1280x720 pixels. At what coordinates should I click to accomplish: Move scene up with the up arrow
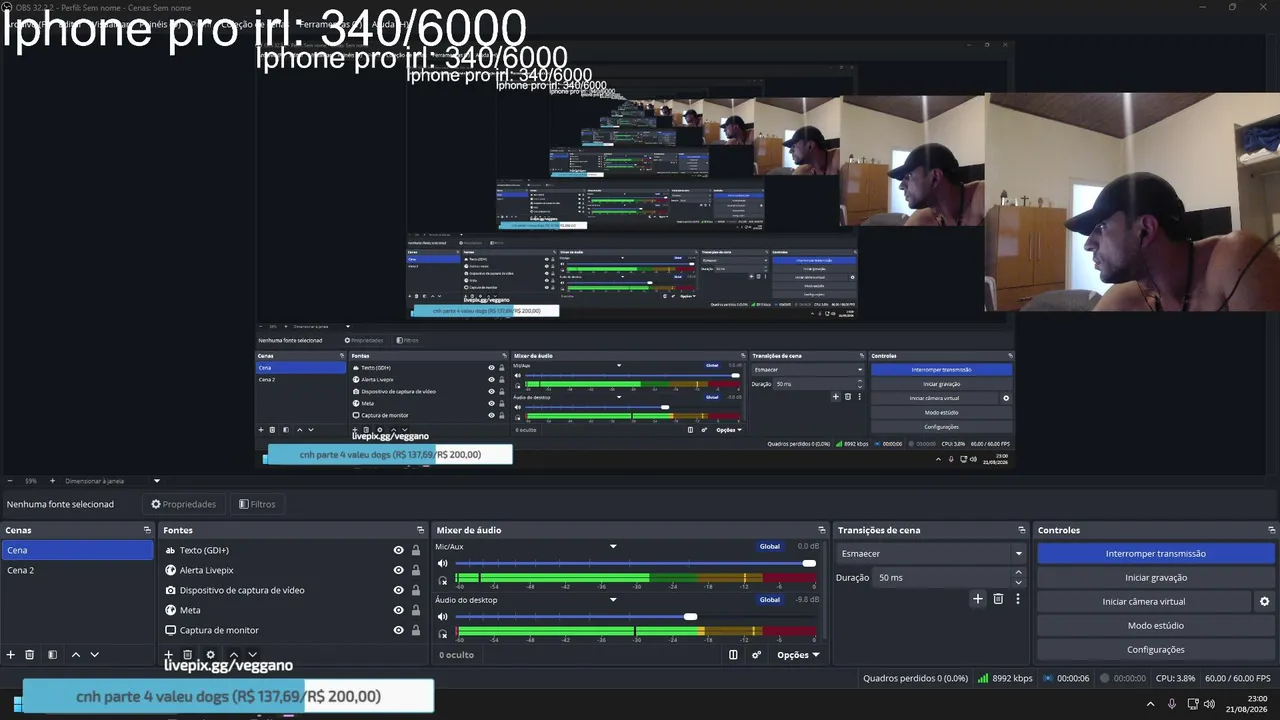76,655
